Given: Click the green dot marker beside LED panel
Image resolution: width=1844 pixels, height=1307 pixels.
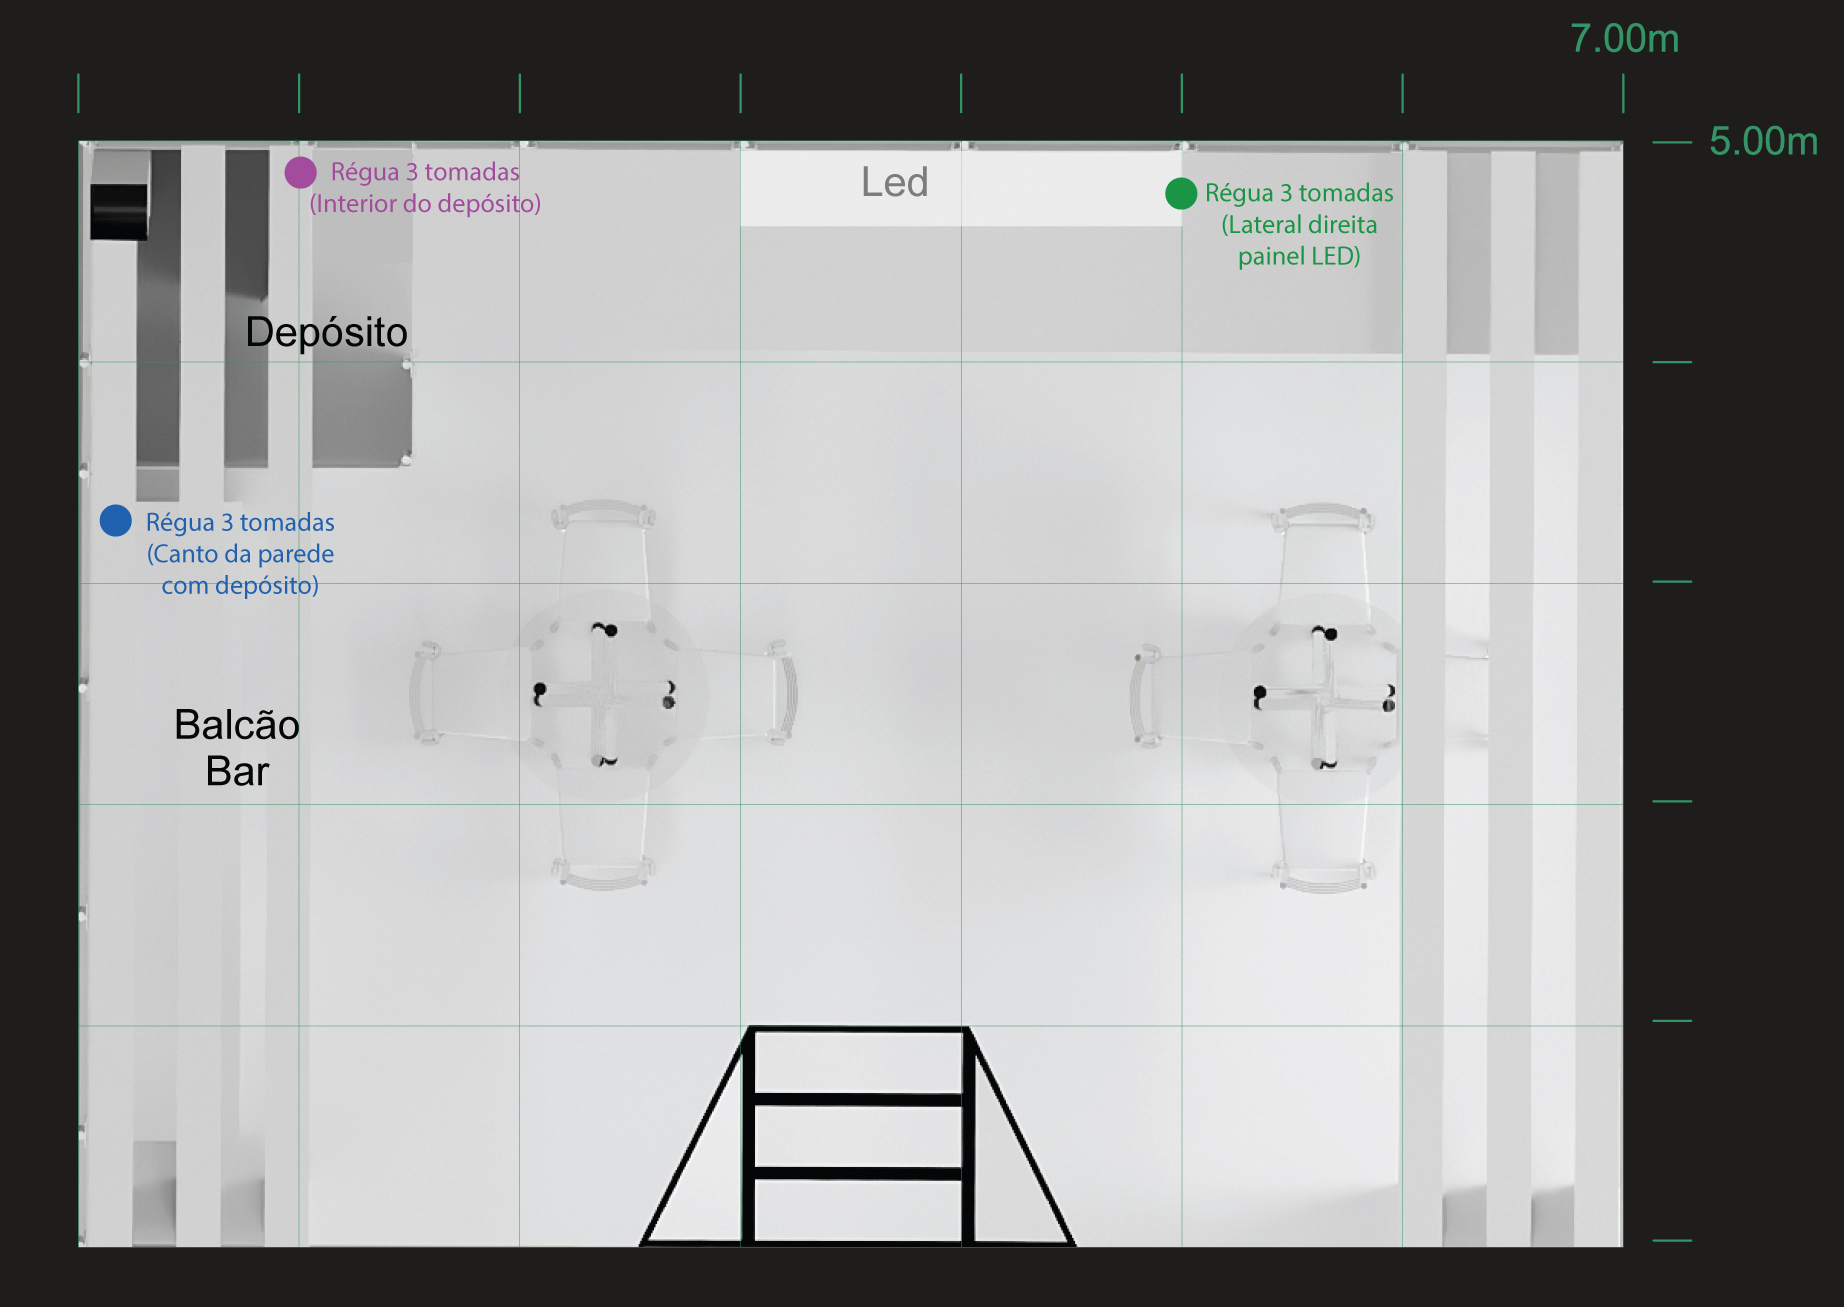Looking at the screenshot, I should (x=1181, y=193).
